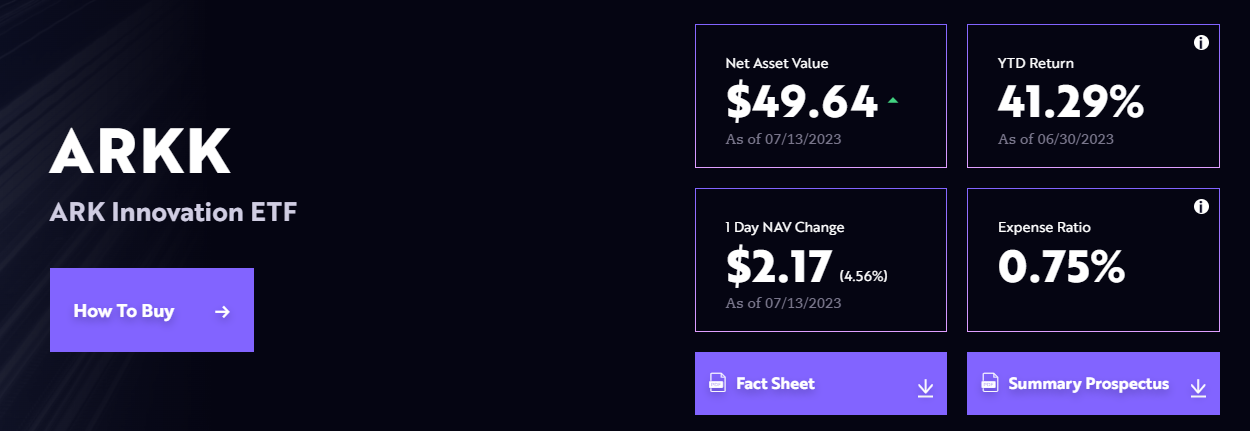The width and height of the screenshot is (1250, 431).
Task: Click the Expense Ratio info icon
Action: (x=1201, y=207)
